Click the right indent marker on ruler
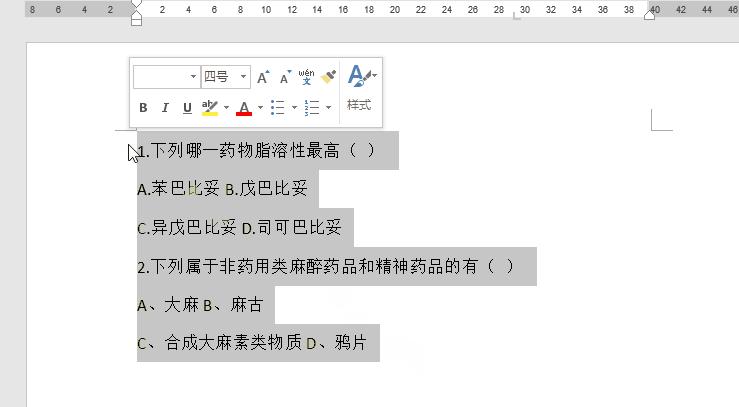This screenshot has width=739, height=407. [649, 15]
